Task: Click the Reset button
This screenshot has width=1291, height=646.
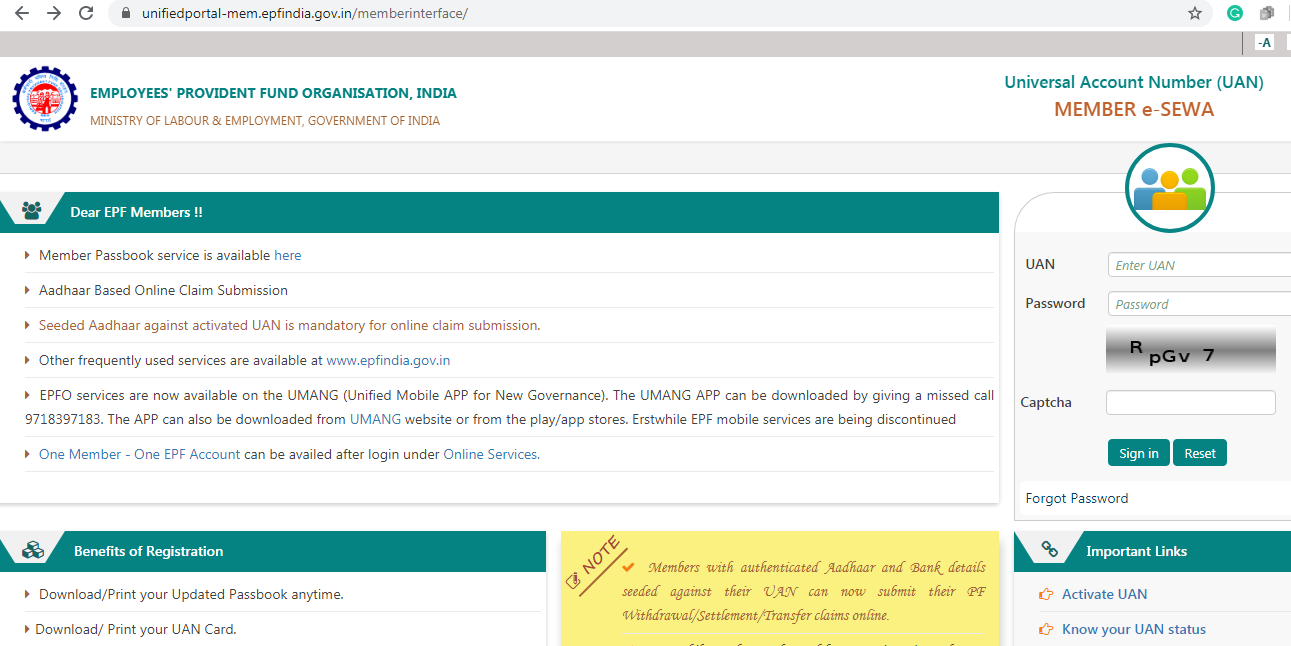Action: (1199, 453)
